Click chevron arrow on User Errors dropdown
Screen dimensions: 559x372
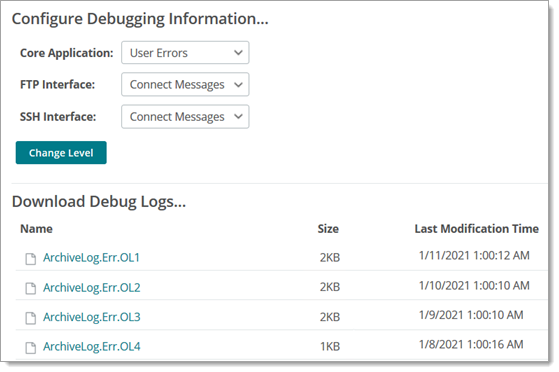(x=238, y=53)
